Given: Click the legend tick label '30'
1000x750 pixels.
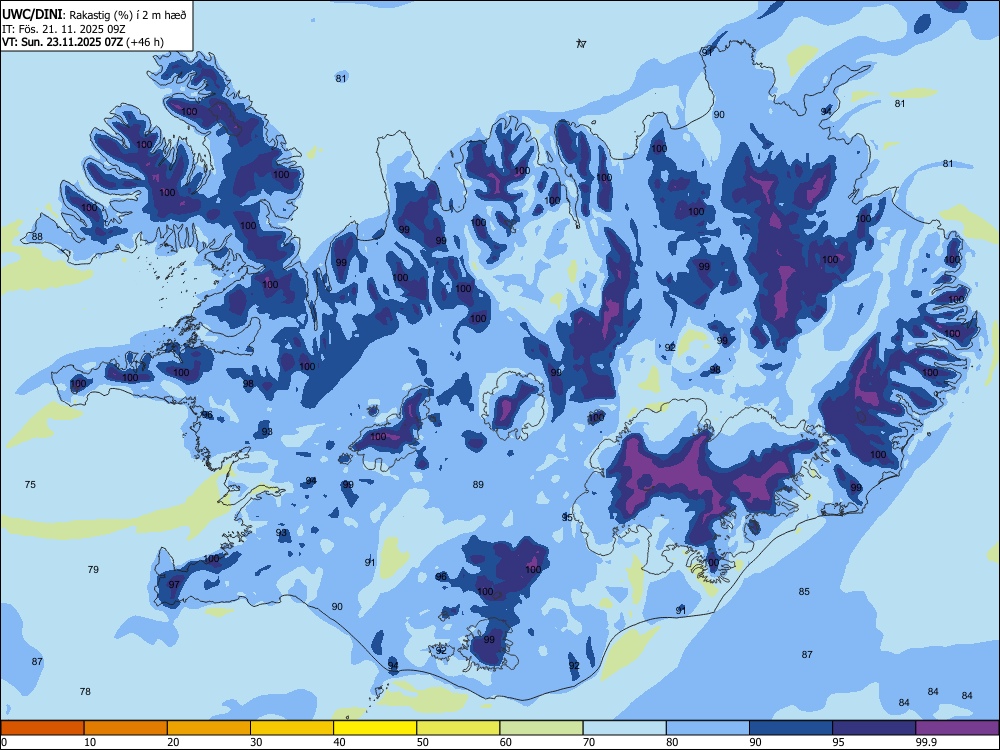Looking at the screenshot, I should 256,742.
